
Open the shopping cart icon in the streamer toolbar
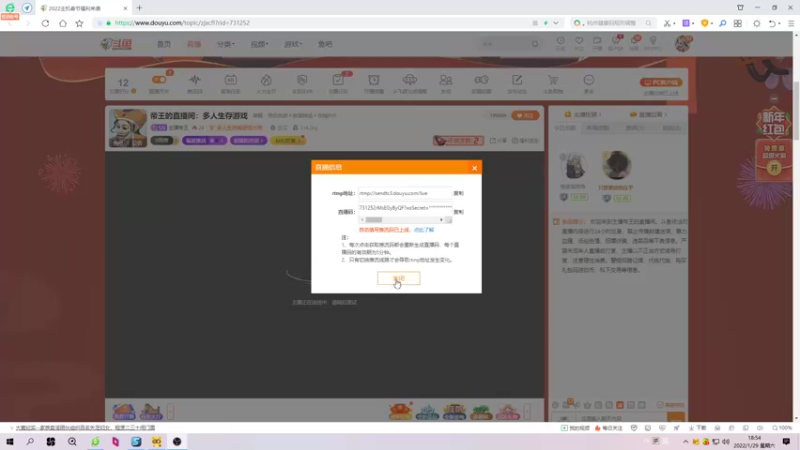click(x=553, y=80)
